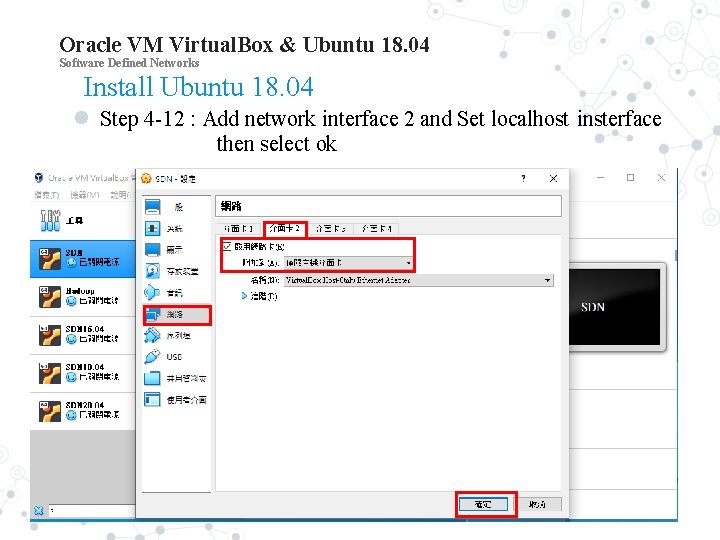Click the close-search icon at bottom of VM list
This screenshot has height=540, width=720.
39,510
